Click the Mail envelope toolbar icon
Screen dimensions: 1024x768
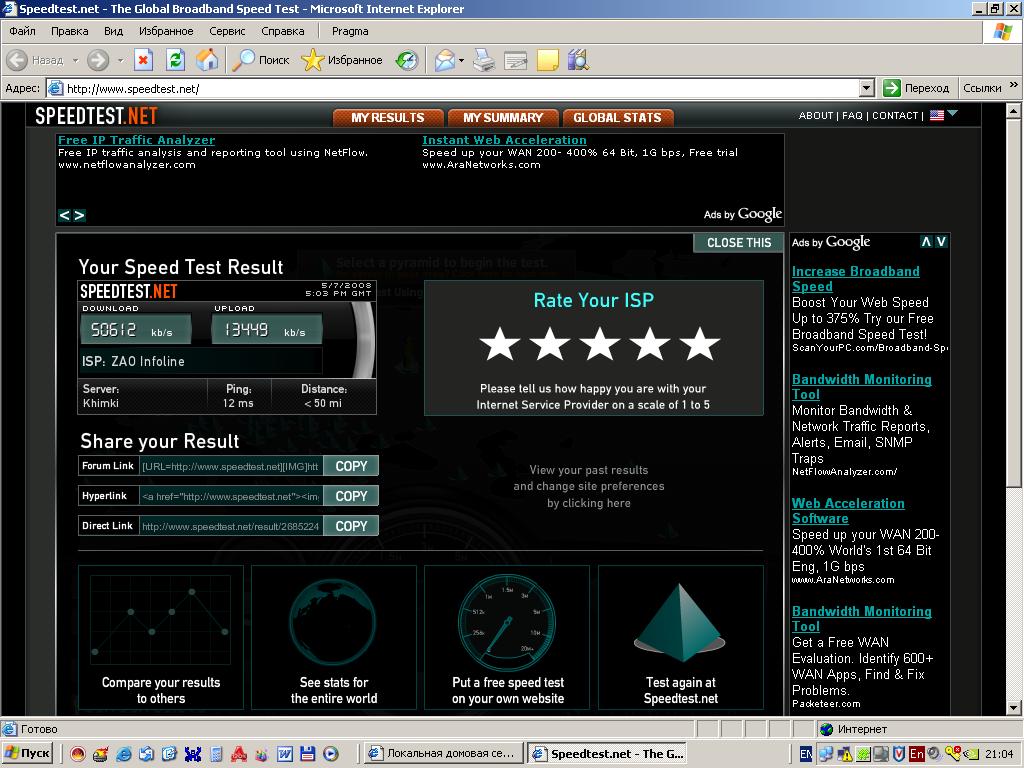pyautogui.click(x=445, y=61)
